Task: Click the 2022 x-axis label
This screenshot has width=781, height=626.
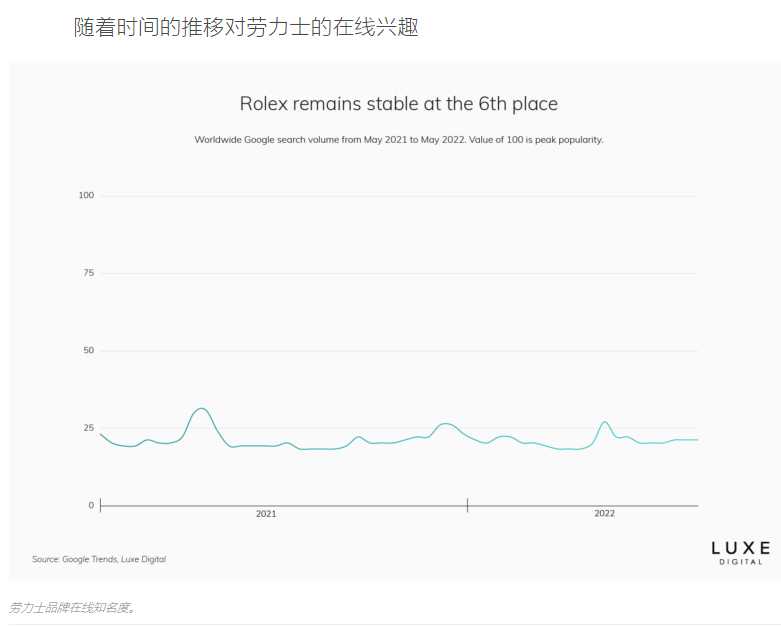Action: point(604,513)
